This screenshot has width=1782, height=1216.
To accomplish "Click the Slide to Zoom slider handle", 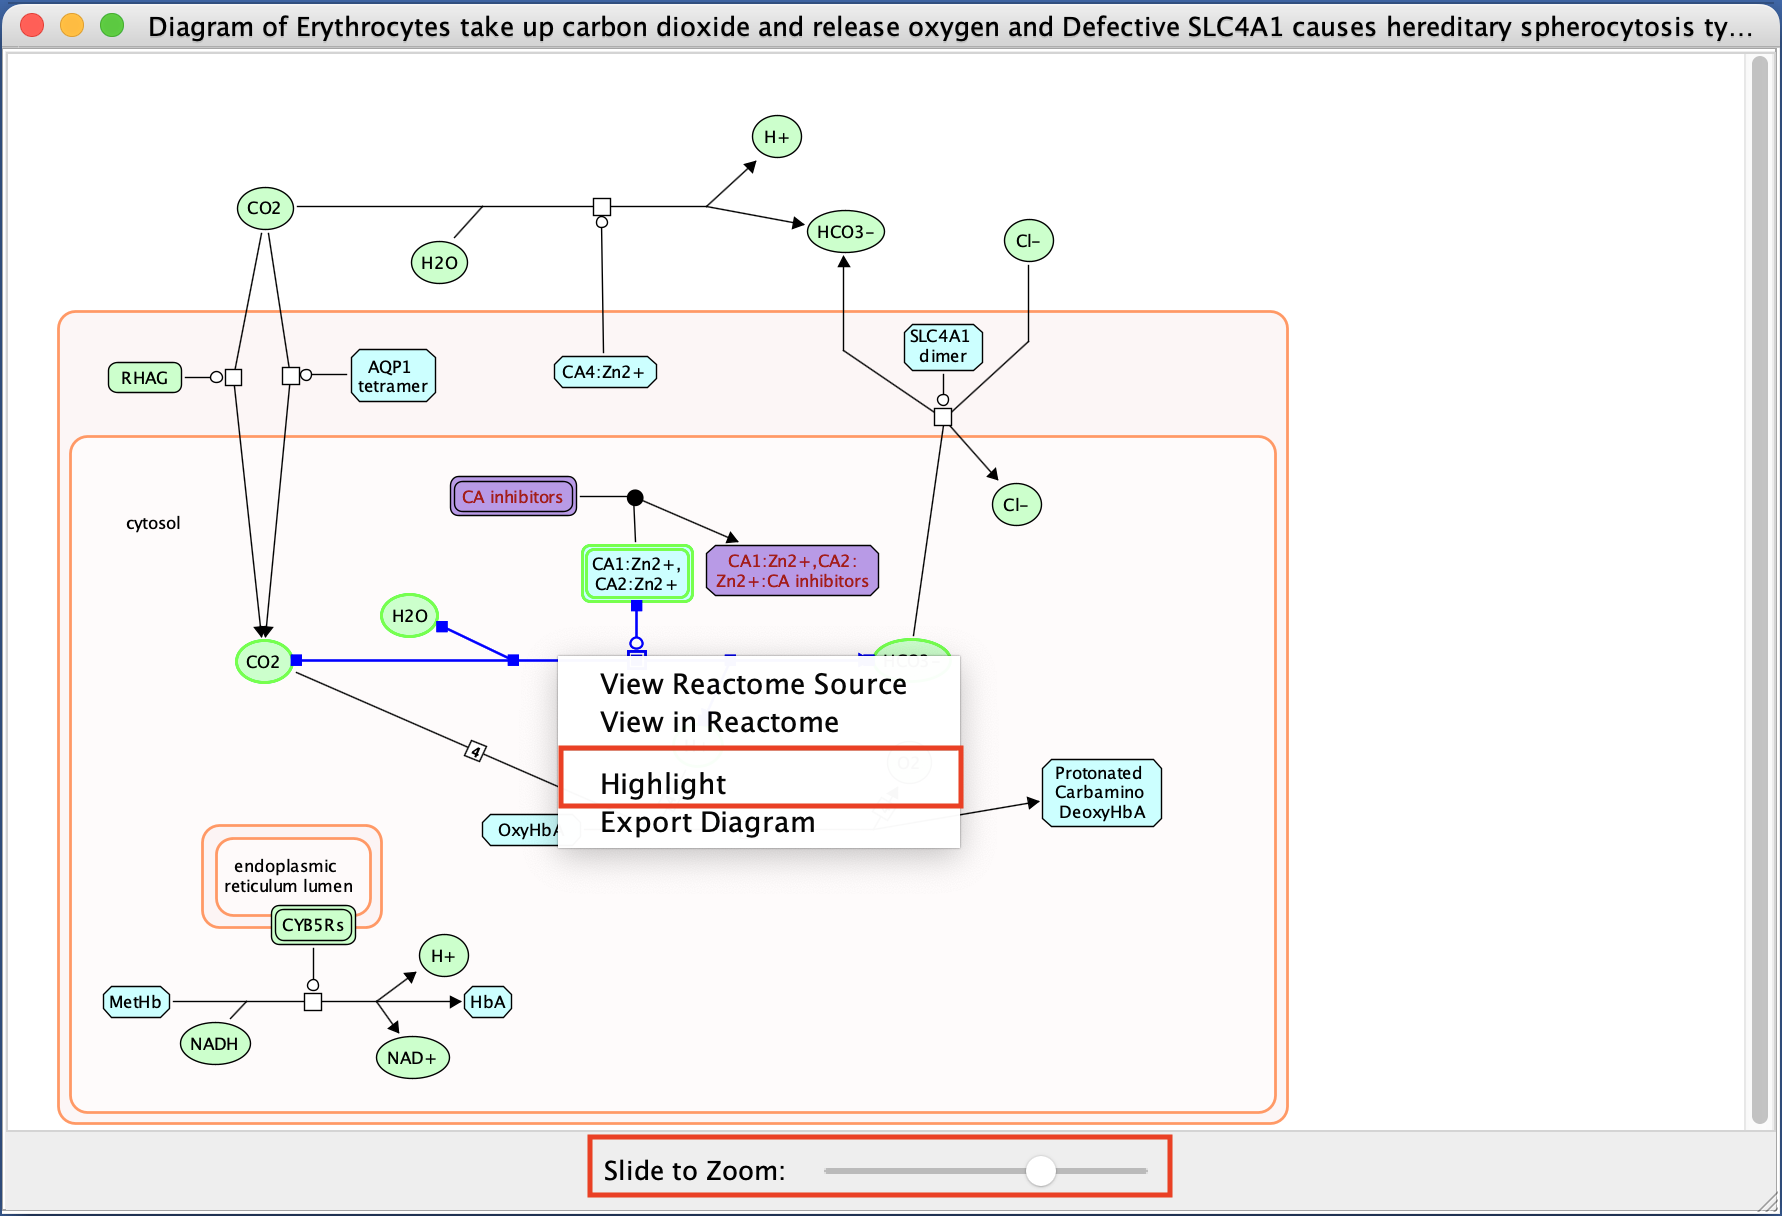I will pos(1041,1171).
